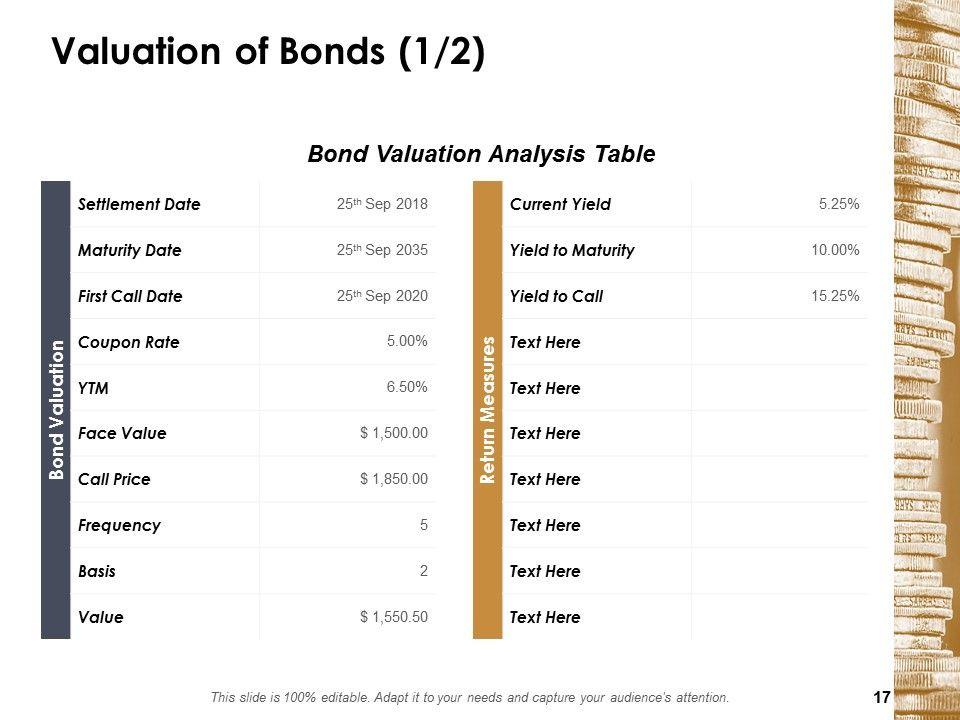Viewport: 960px width, 720px height.
Task: Click the Yield to Call value '15.25%'
Action: (836, 296)
